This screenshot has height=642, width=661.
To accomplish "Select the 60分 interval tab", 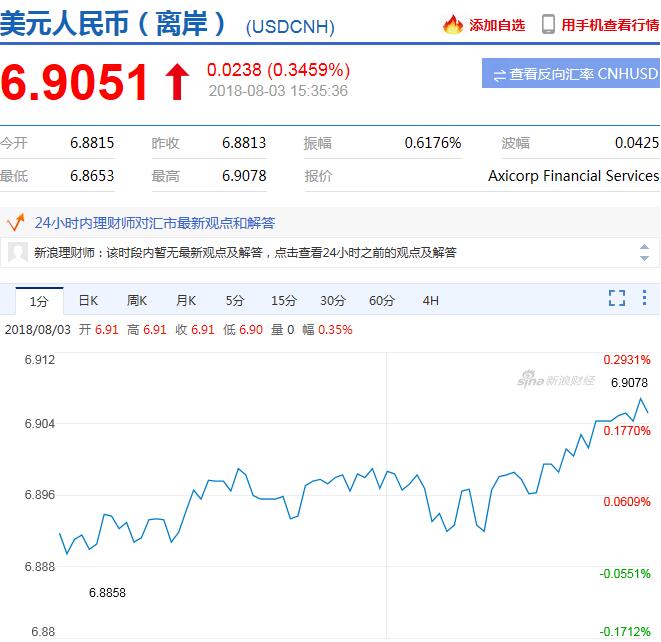I will 382,300.
